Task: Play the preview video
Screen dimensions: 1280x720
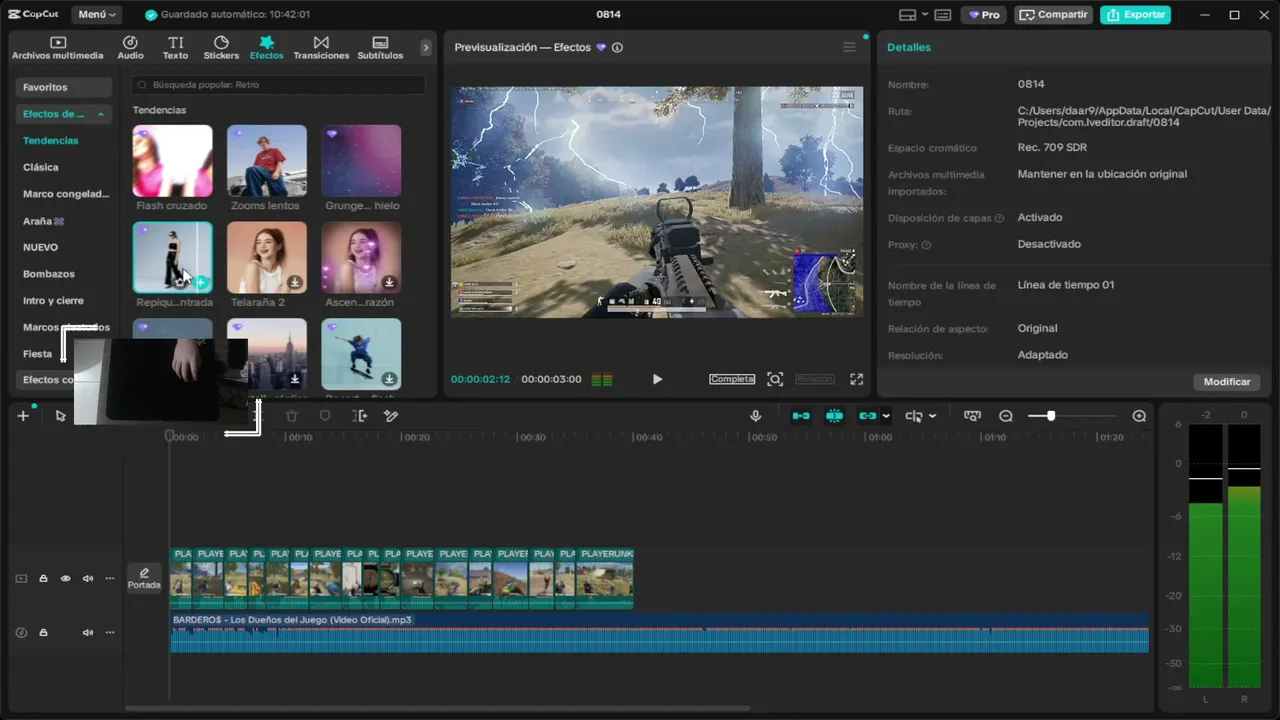Action: tap(657, 379)
